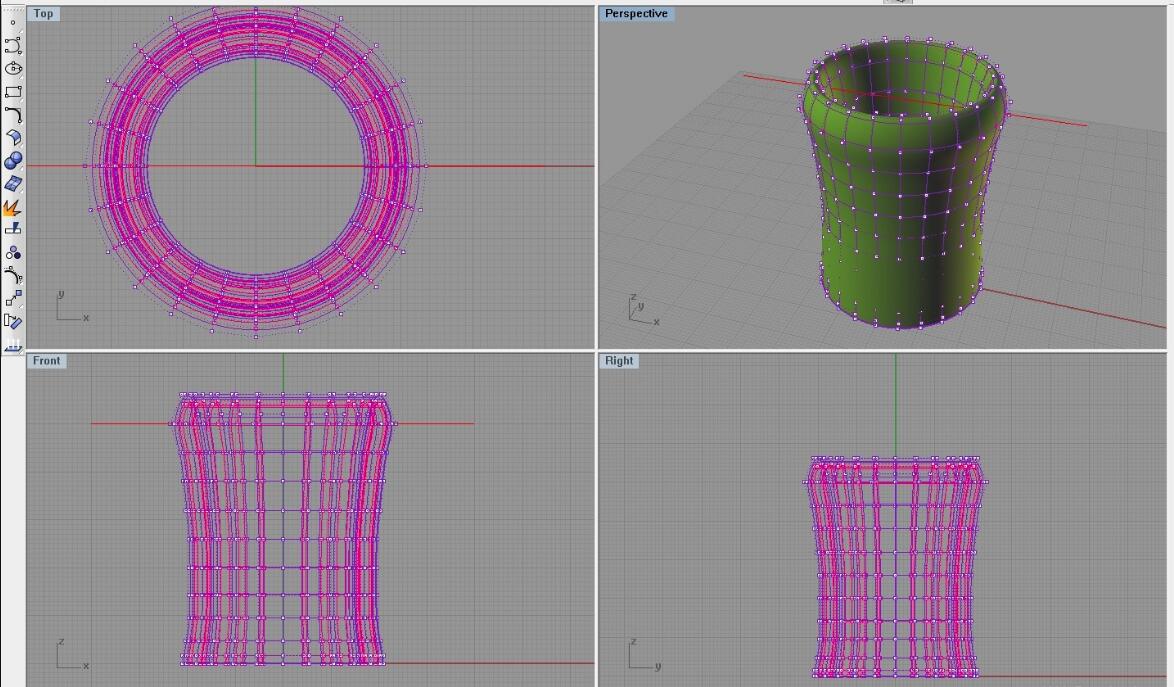The width and height of the screenshot is (1174, 687).
Task: Click the Perspective viewport label
Action: click(635, 14)
